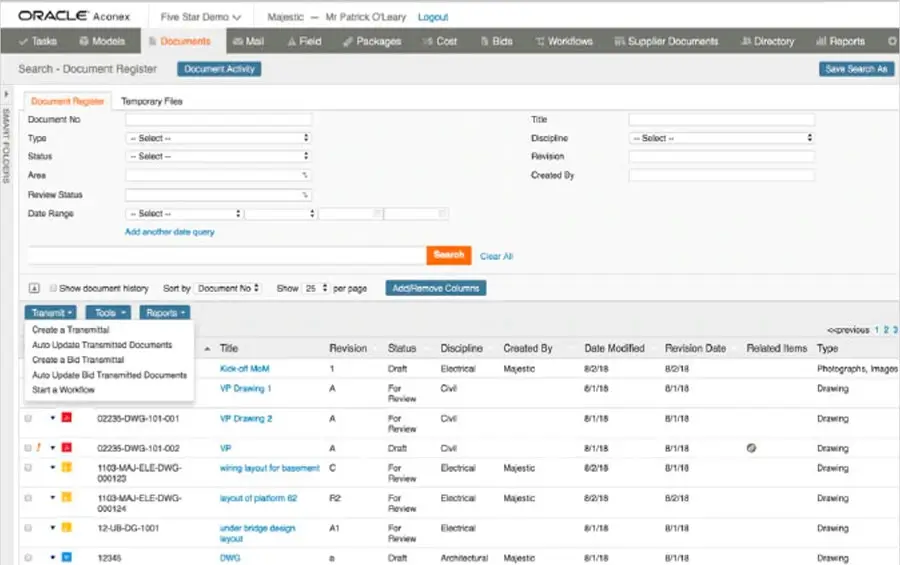Enable Show document history checkbox

point(53,288)
